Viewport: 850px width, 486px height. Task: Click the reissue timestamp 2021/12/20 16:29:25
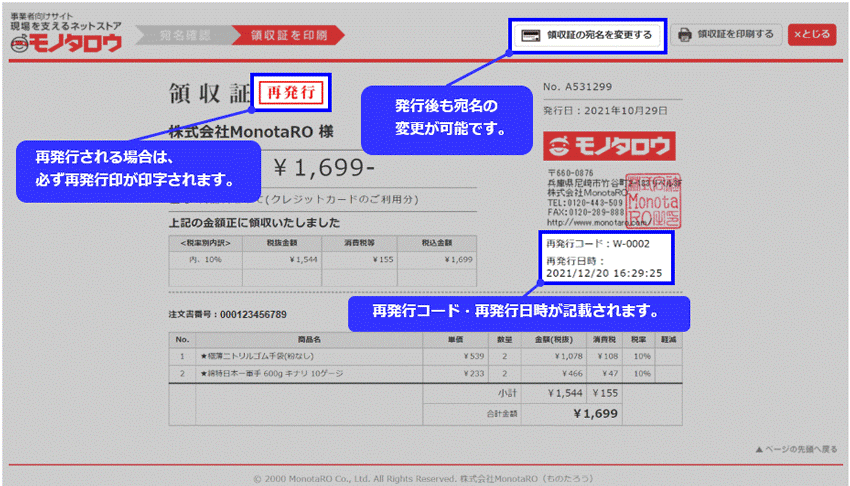[604, 273]
